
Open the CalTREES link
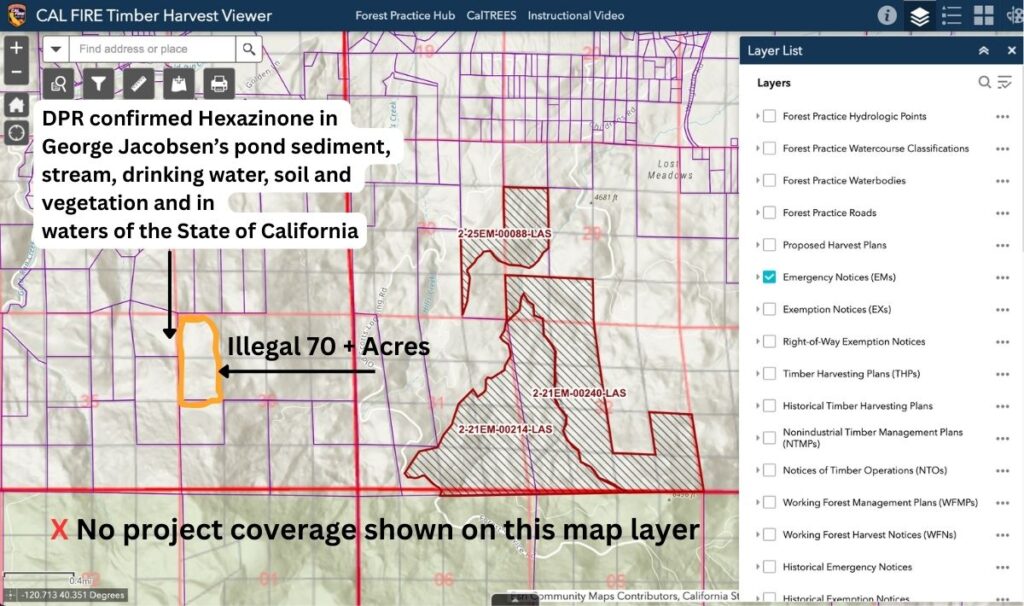tap(491, 16)
